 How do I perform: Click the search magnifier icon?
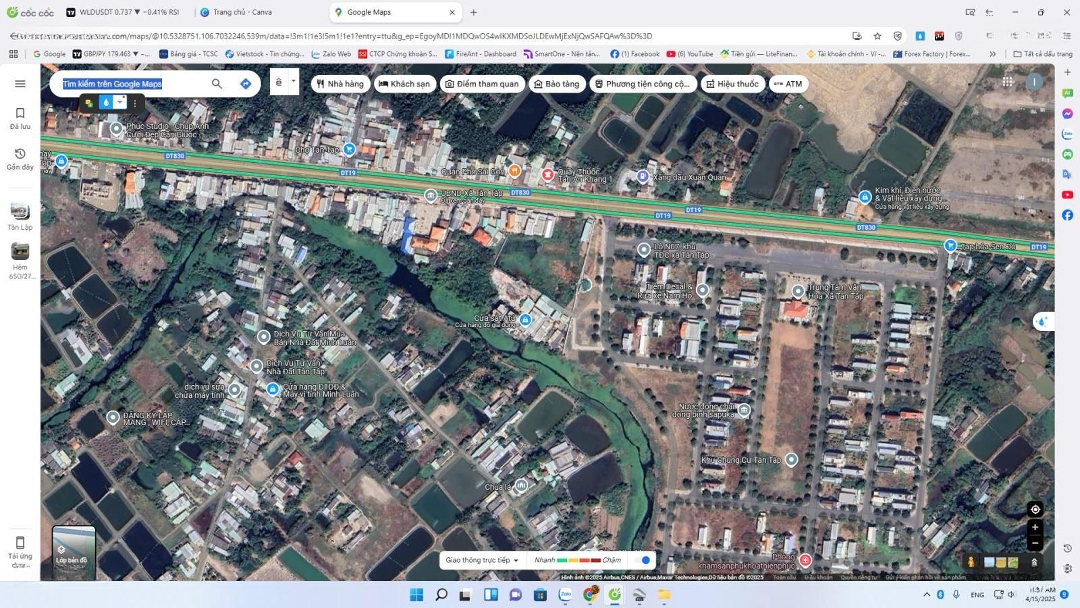click(x=217, y=84)
